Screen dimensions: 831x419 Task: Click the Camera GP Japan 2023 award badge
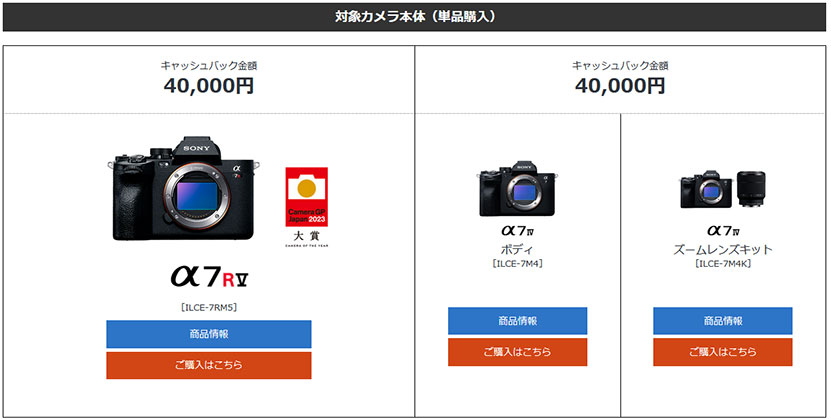306,207
